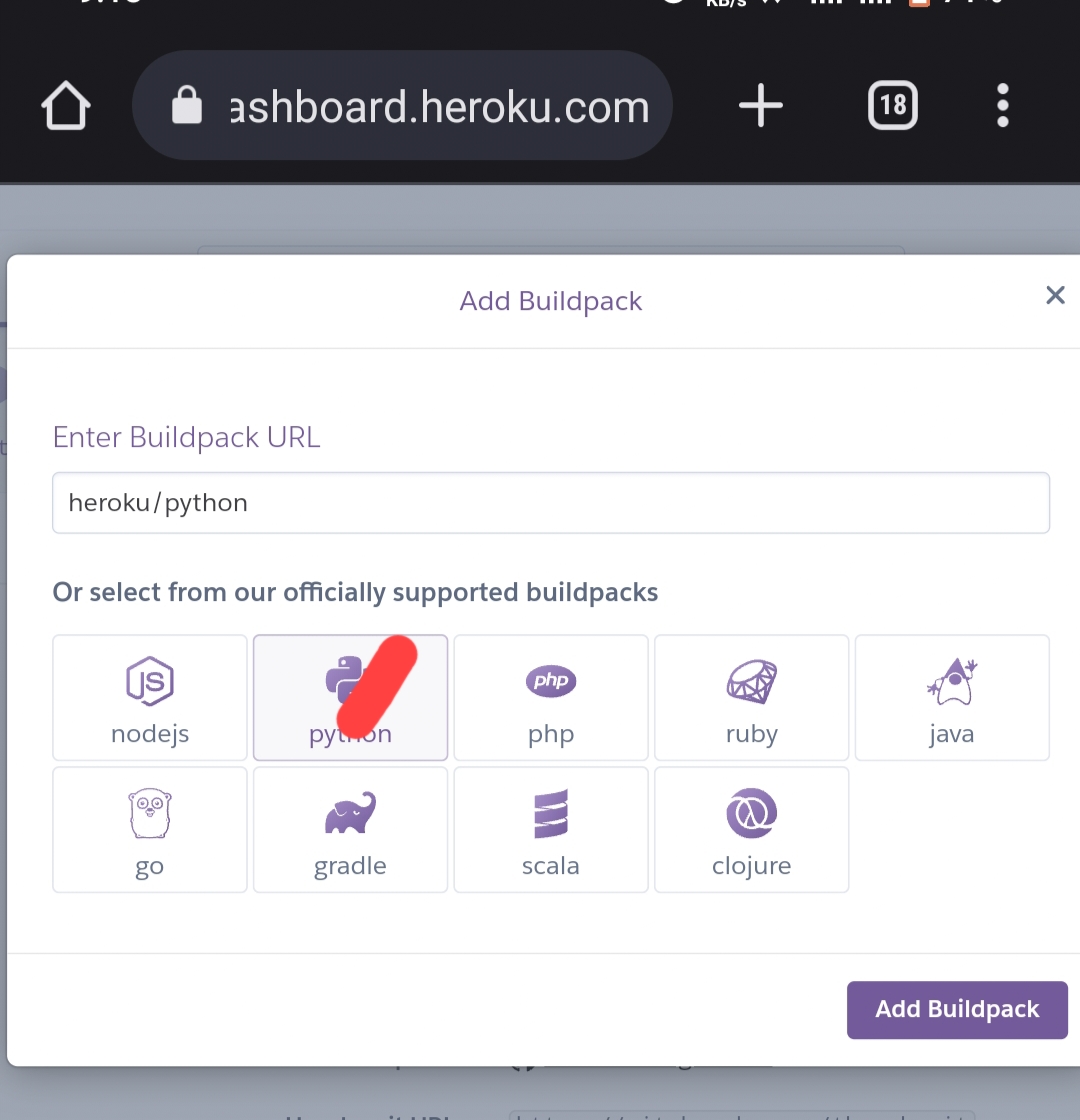The height and width of the screenshot is (1120, 1080).
Task: Open the browser overflow menu
Action: click(x=1002, y=105)
